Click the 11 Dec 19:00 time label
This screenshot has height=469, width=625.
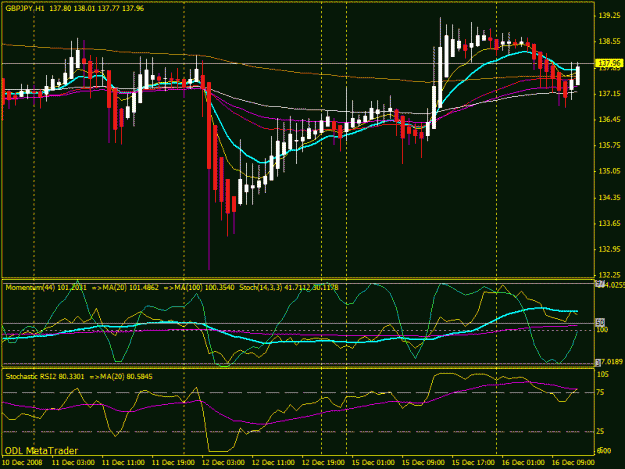click(173, 463)
